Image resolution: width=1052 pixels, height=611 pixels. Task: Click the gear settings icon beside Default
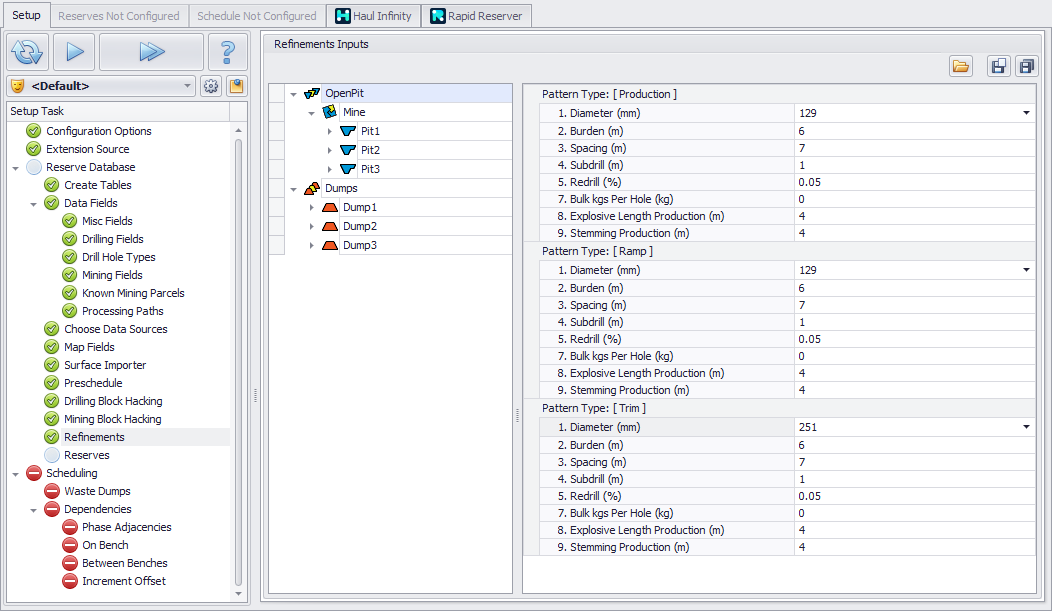point(210,86)
